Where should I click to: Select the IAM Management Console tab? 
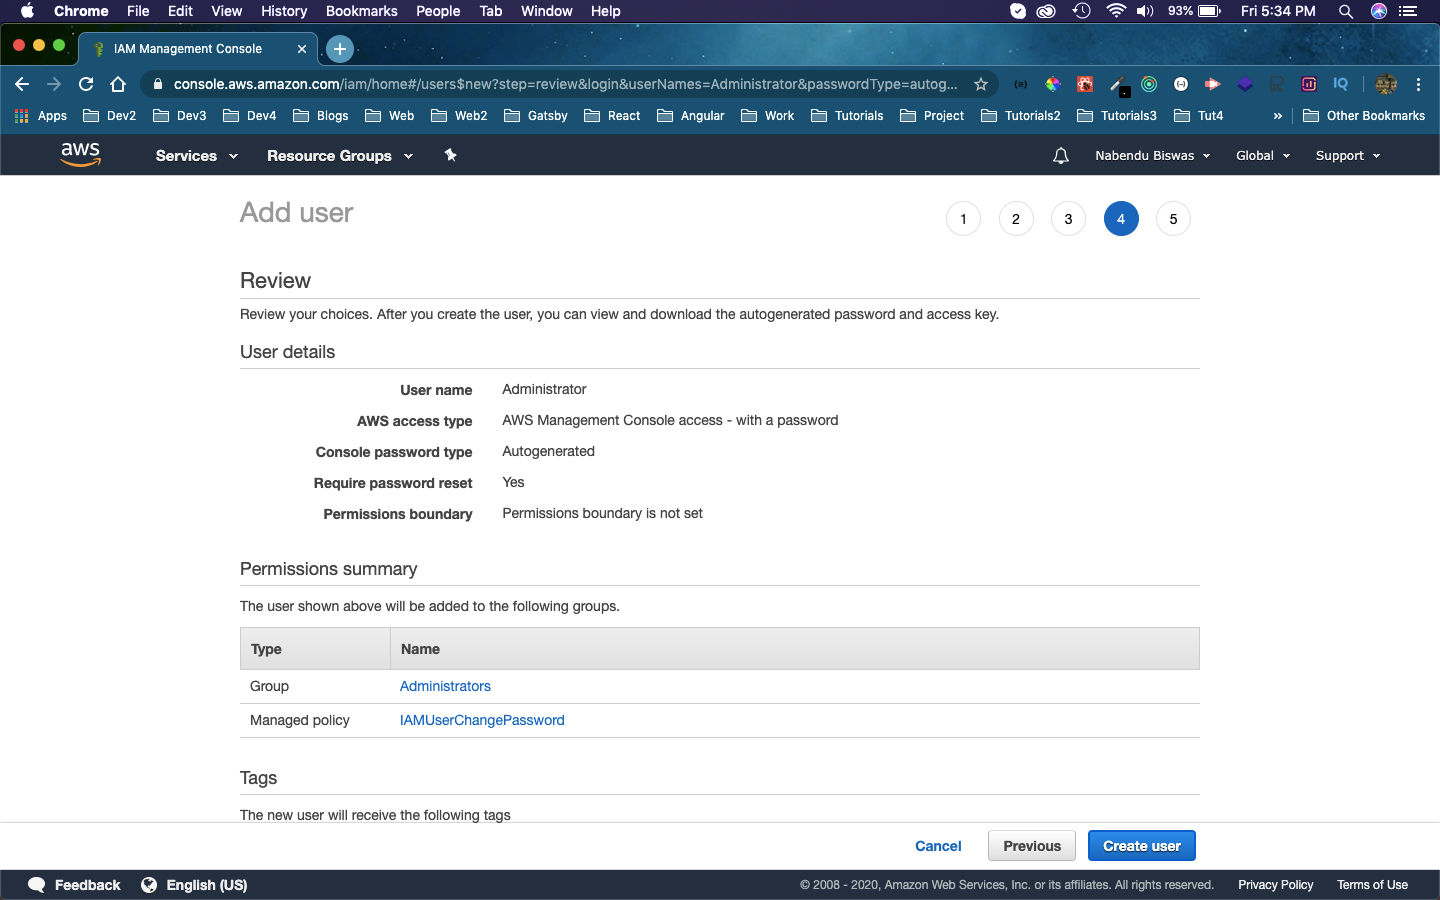[x=198, y=48]
